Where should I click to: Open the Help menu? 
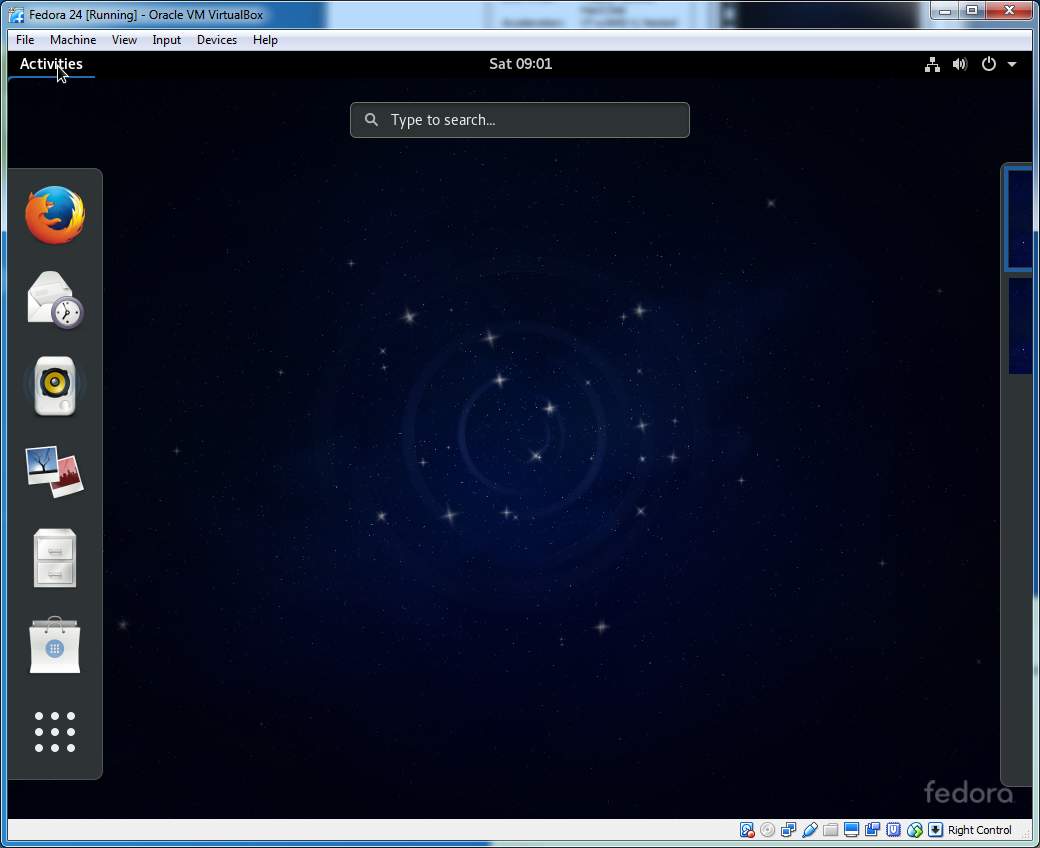point(265,40)
